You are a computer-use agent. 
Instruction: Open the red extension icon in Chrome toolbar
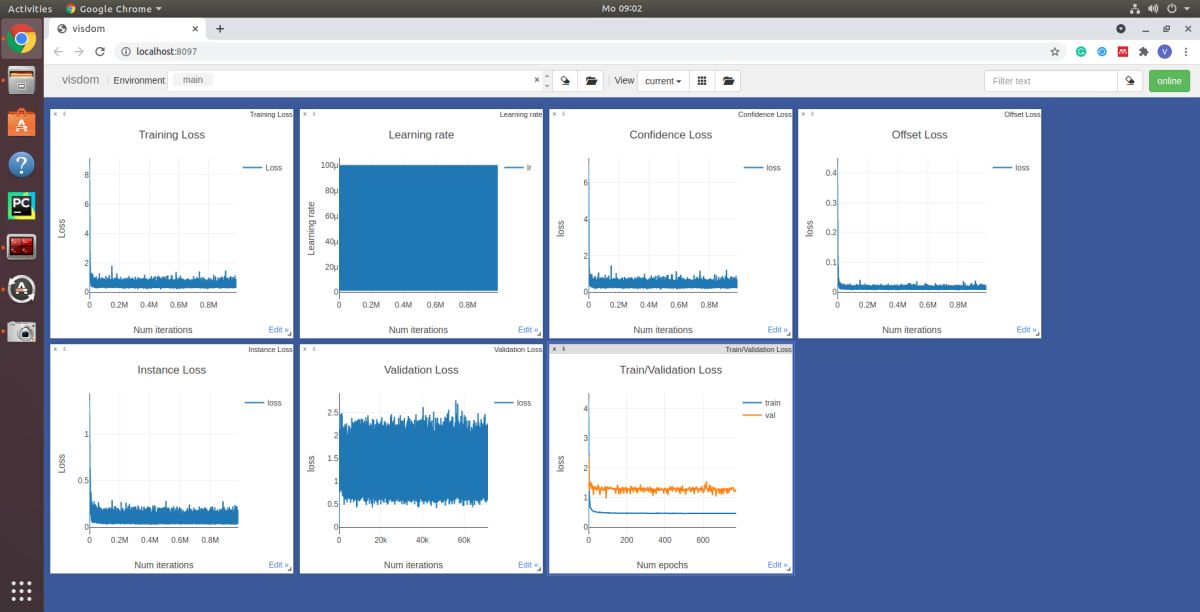tap(1123, 51)
